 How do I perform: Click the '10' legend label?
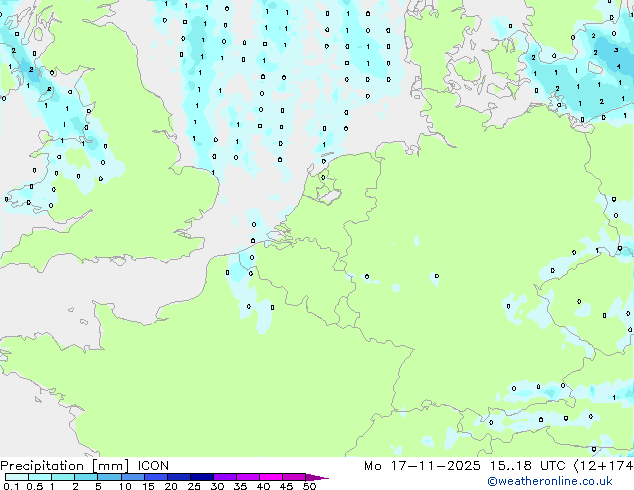[125, 486]
